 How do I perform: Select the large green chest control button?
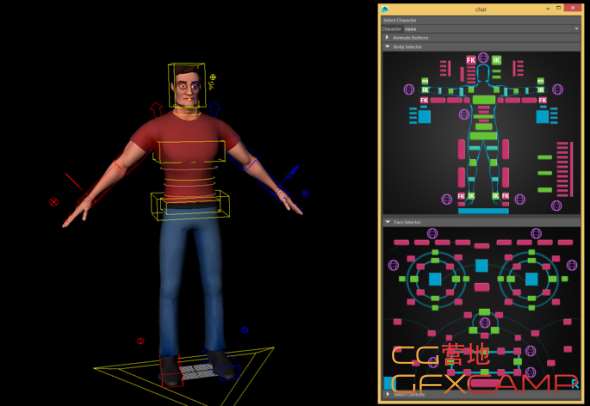(484, 100)
